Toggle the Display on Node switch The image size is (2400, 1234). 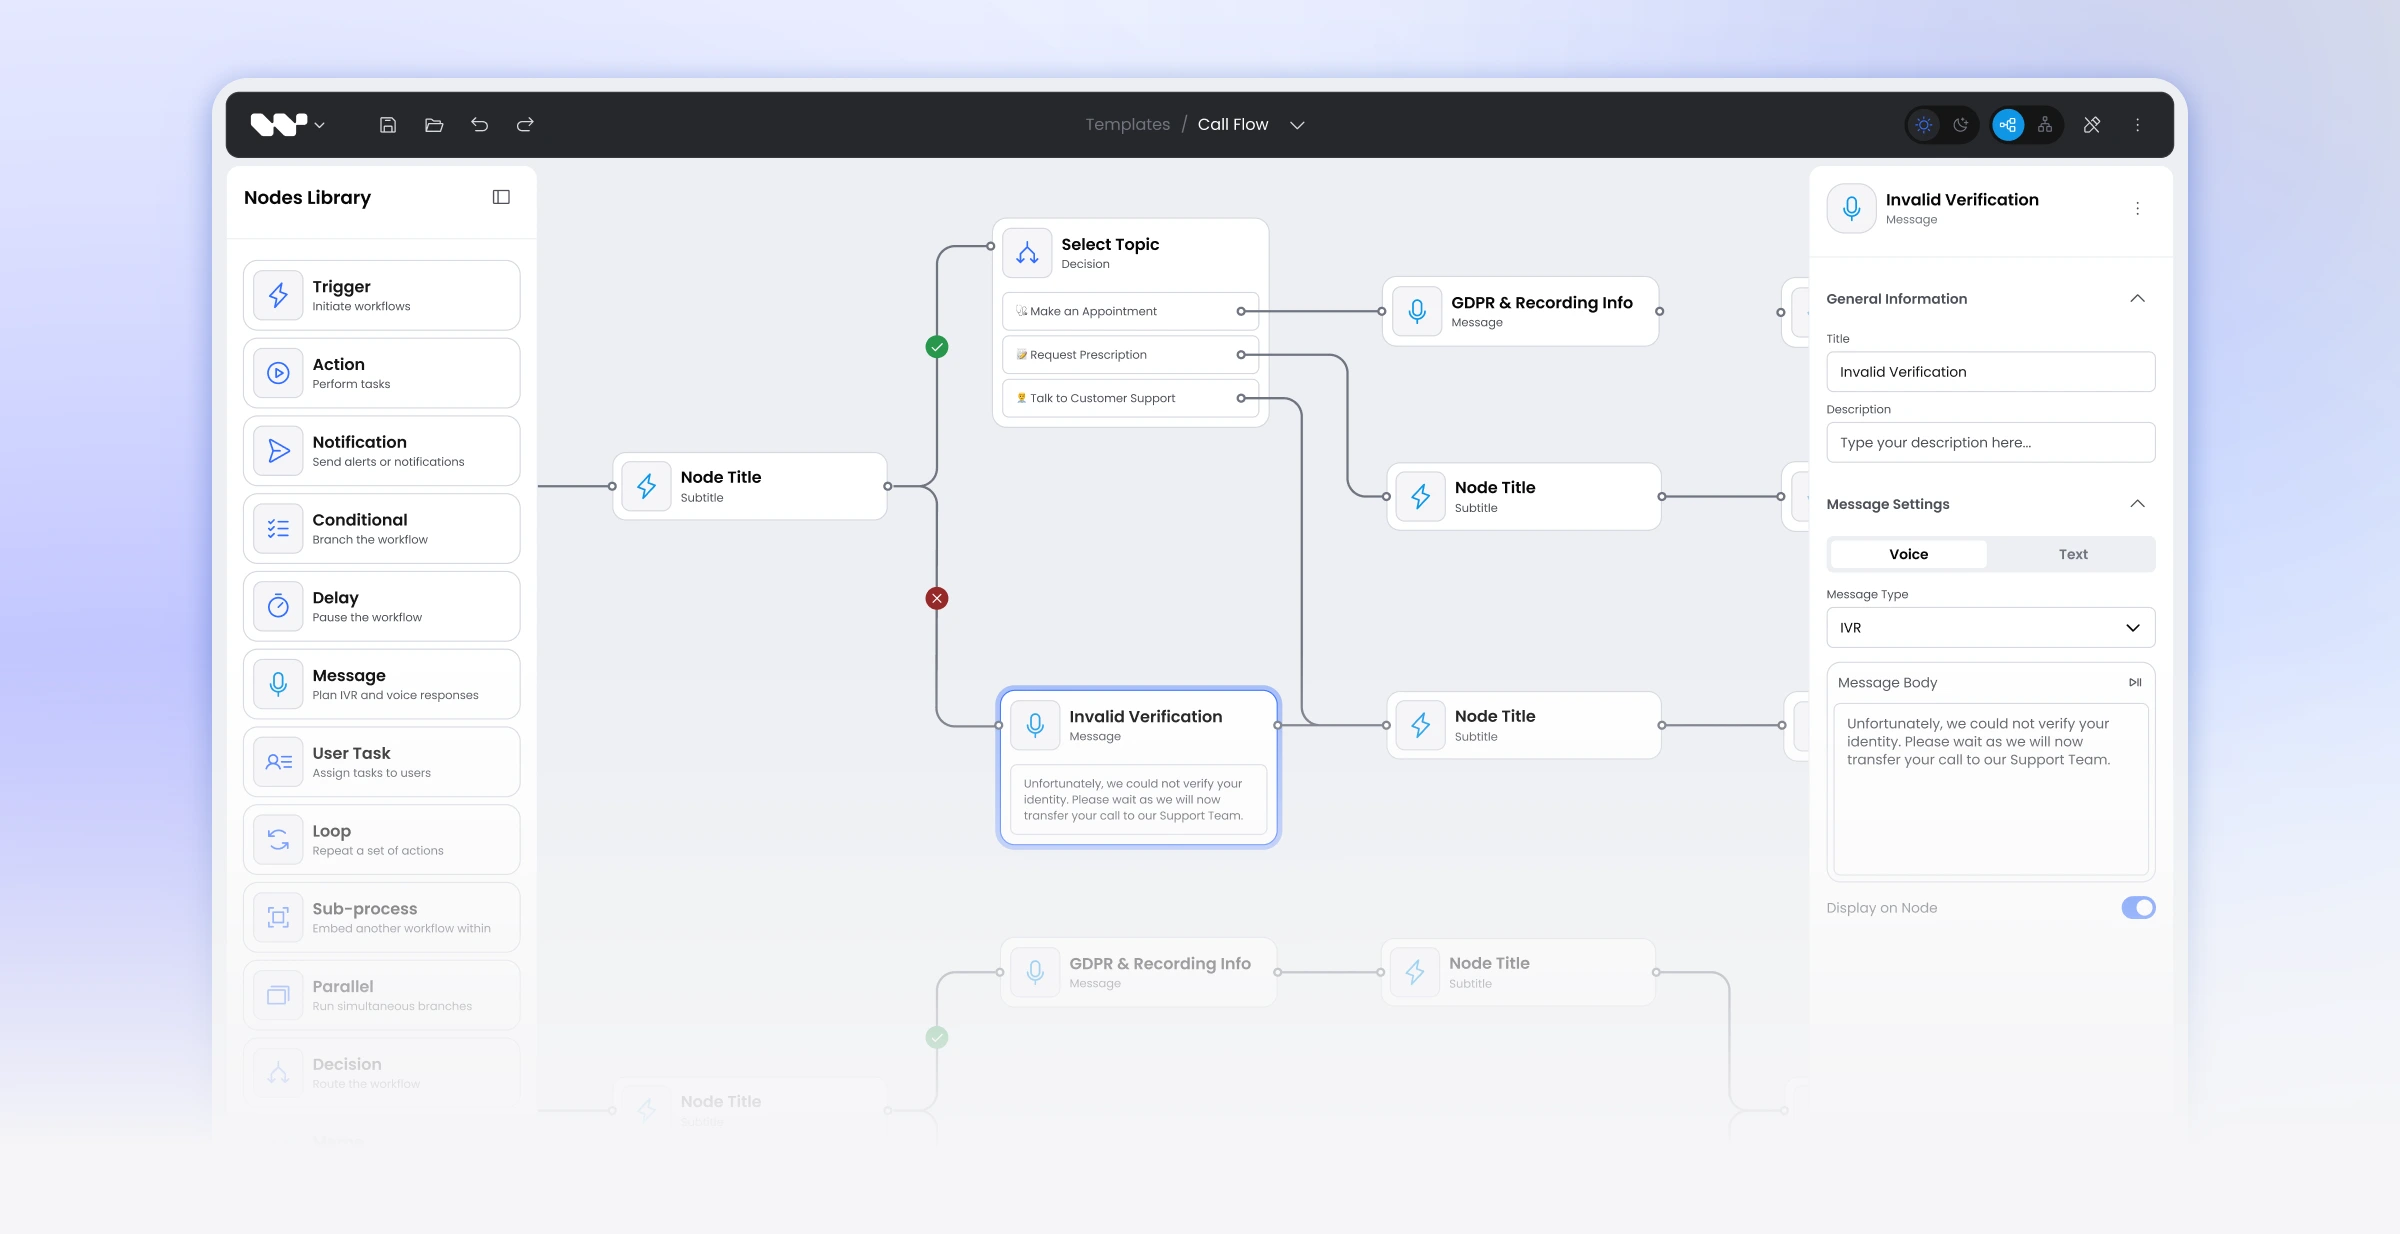click(x=2138, y=908)
